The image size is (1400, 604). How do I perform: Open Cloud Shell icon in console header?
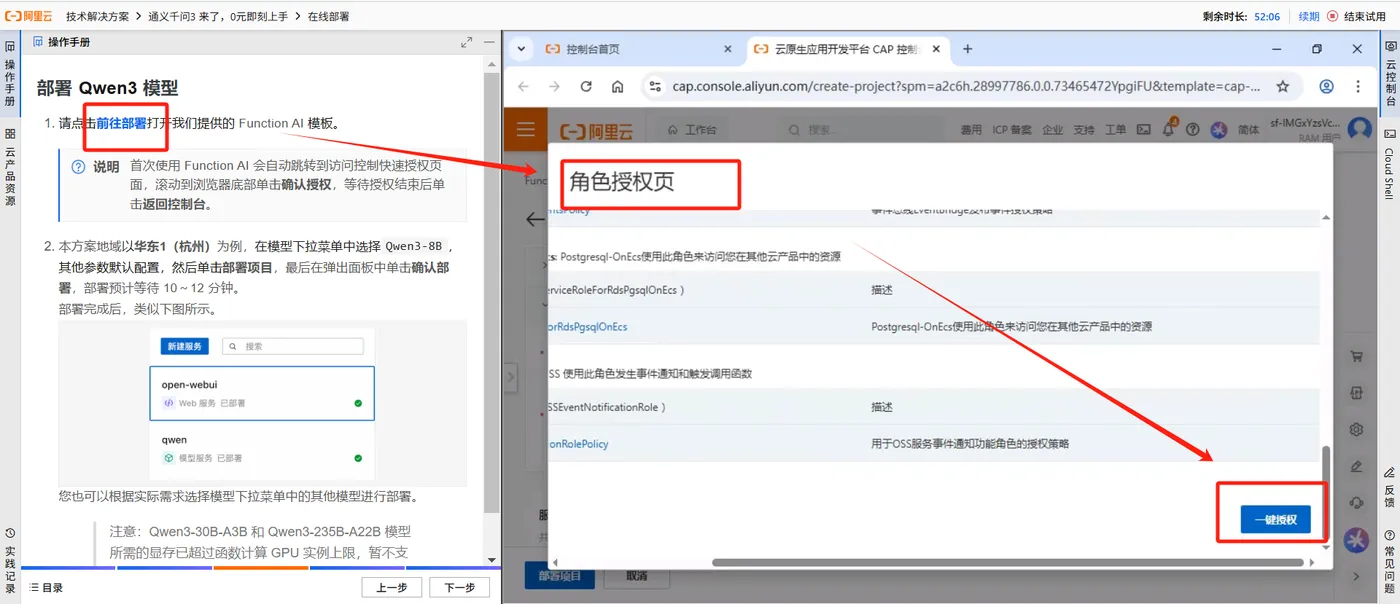coord(1143,130)
